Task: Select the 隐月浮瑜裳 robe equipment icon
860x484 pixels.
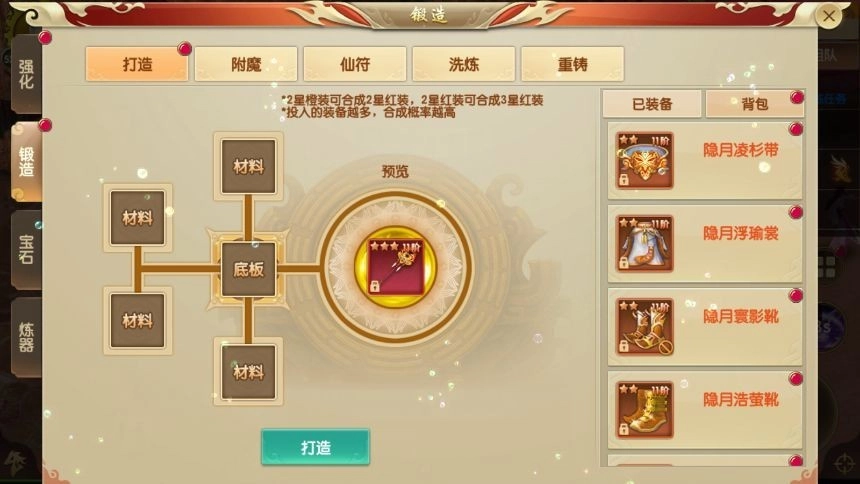Action: click(x=644, y=244)
